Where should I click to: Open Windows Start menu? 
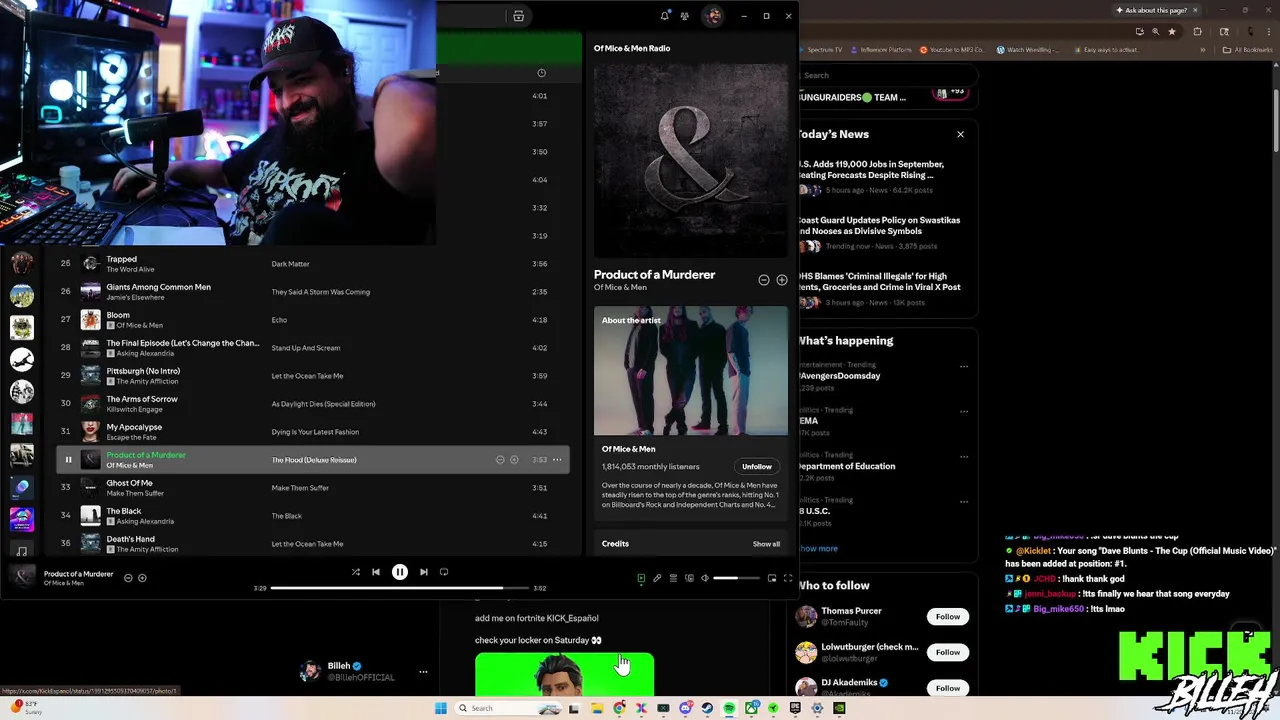pyautogui.click(x=440, y=708)
